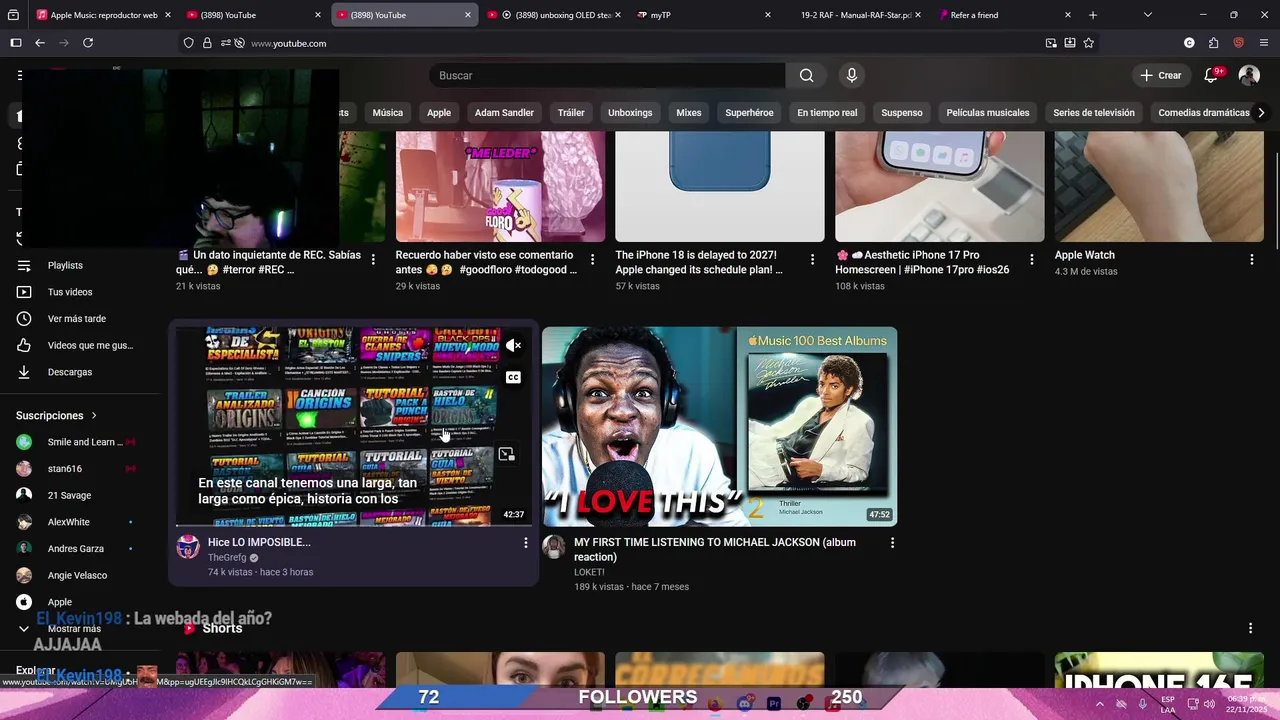Open the miniplayer icon on the video preview

[x=507, y=455]
